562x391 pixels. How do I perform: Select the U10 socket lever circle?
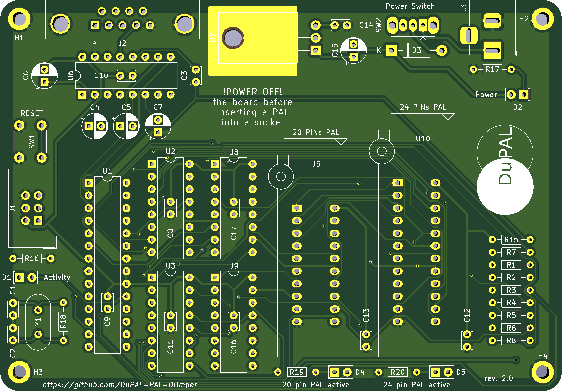point(382,151)
